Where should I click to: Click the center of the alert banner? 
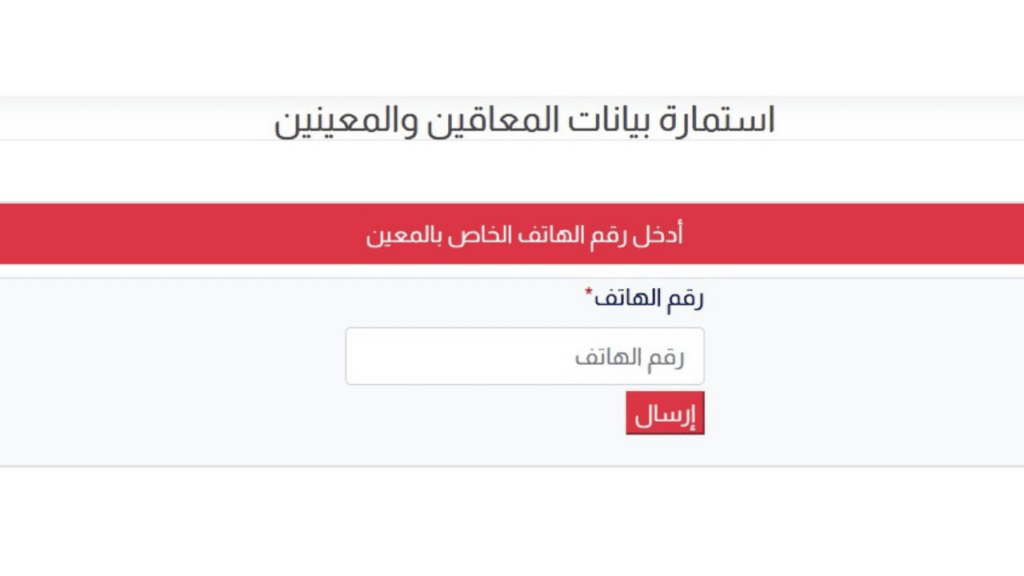tap(512, 232)
